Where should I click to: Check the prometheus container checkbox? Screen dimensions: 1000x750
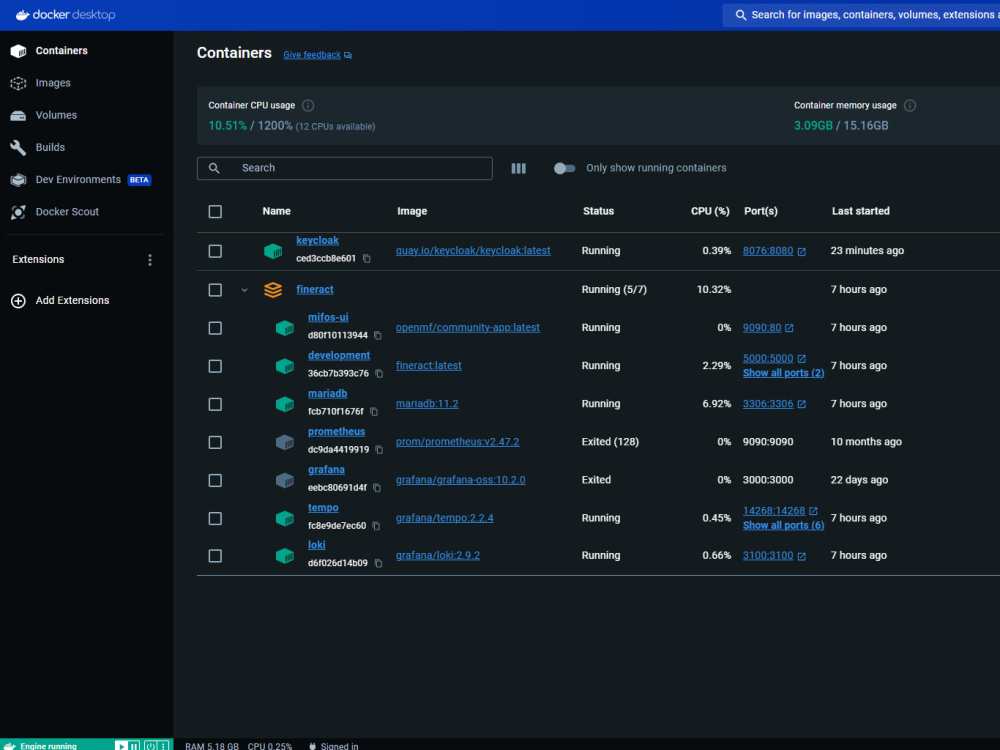[216, 443]
